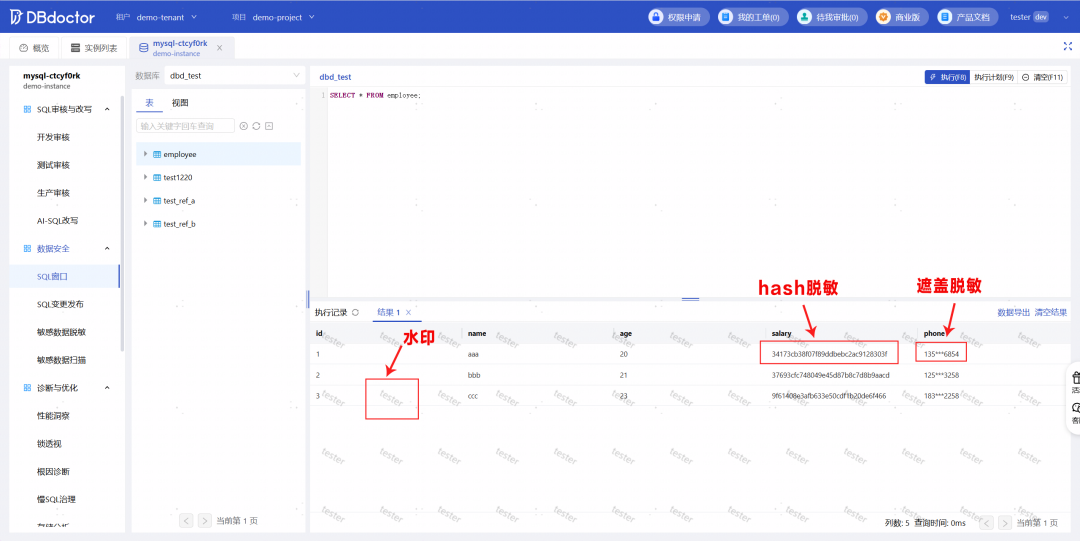Open SQL变更发布 in the sidebar

[60, 304]
